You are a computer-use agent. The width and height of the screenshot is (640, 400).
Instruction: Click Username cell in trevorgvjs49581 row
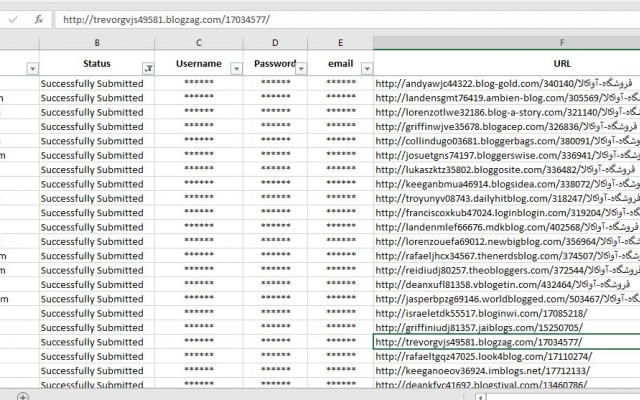pos(199,342)
